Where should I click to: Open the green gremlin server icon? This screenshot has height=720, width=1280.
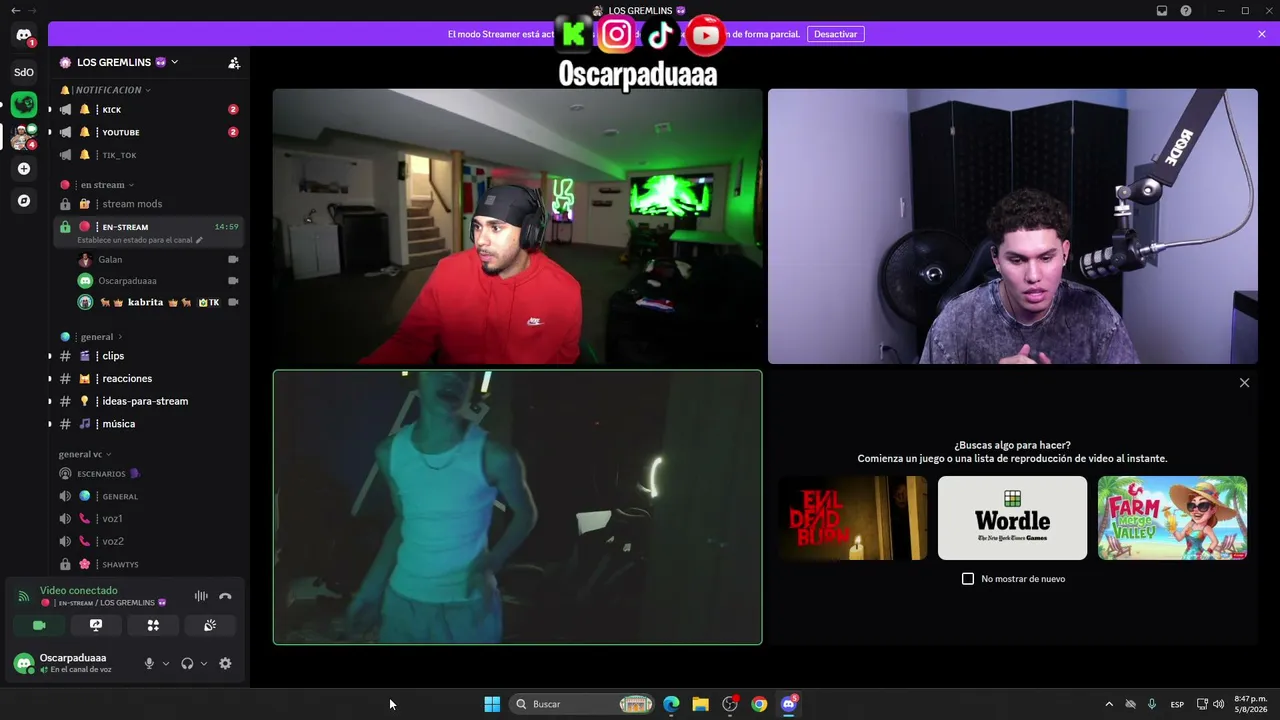24,104
